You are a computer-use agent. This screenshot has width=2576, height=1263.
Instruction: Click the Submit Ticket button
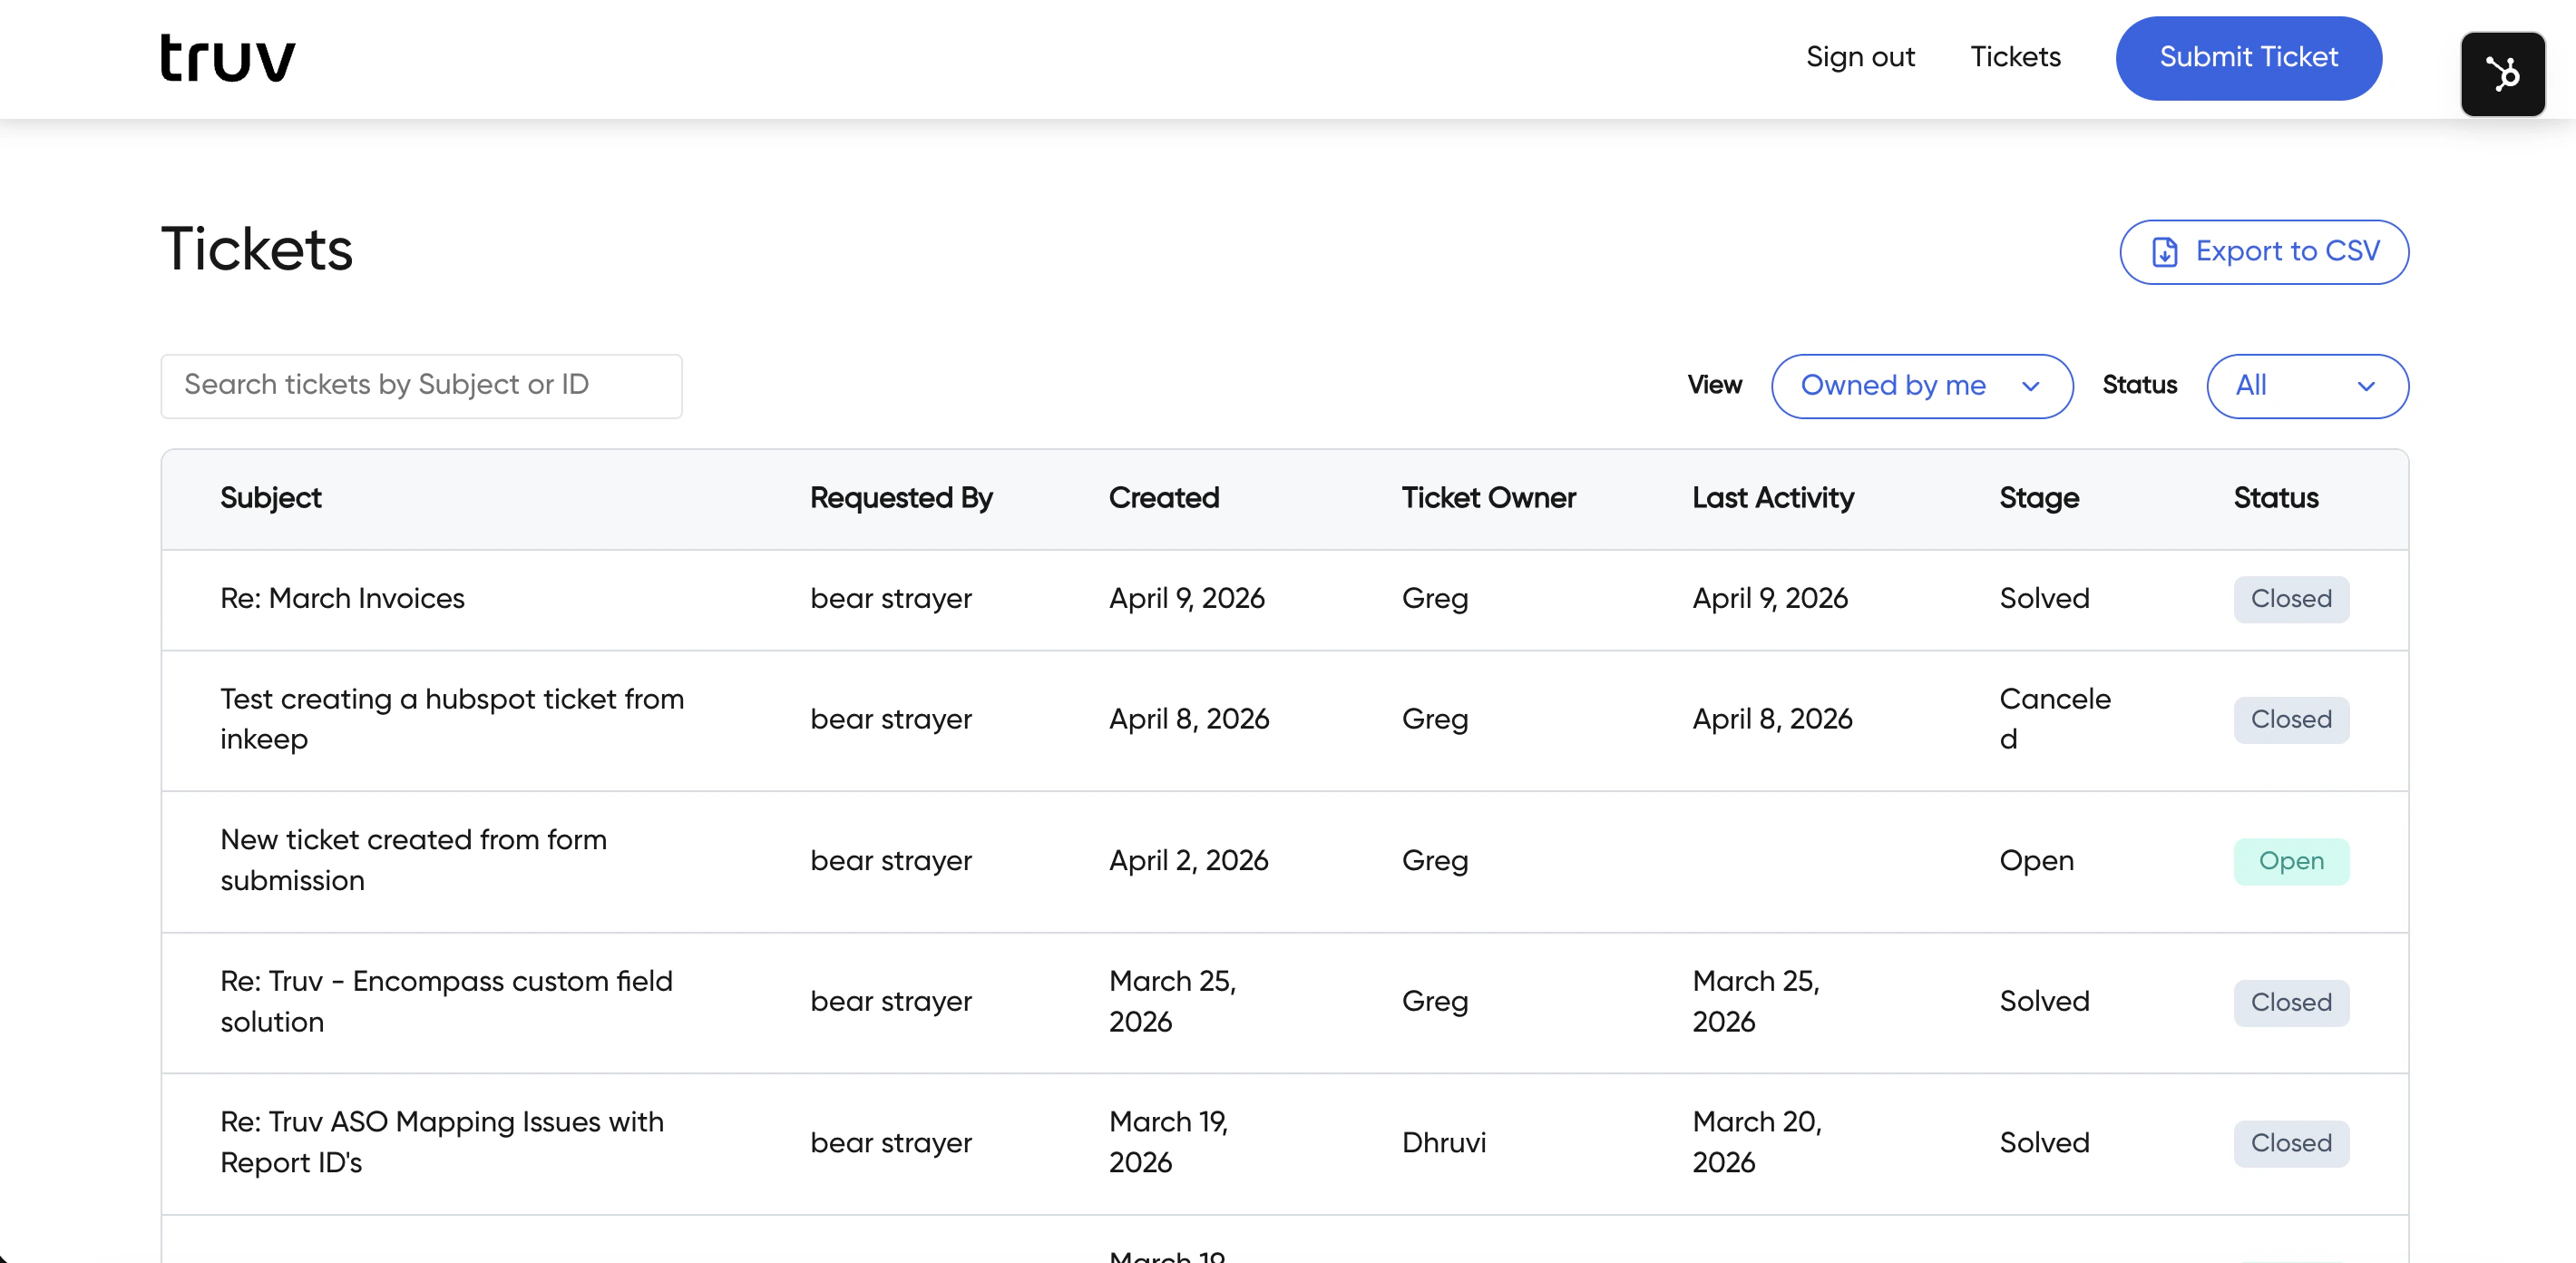pyautogui.click(x=2248, y=57)
